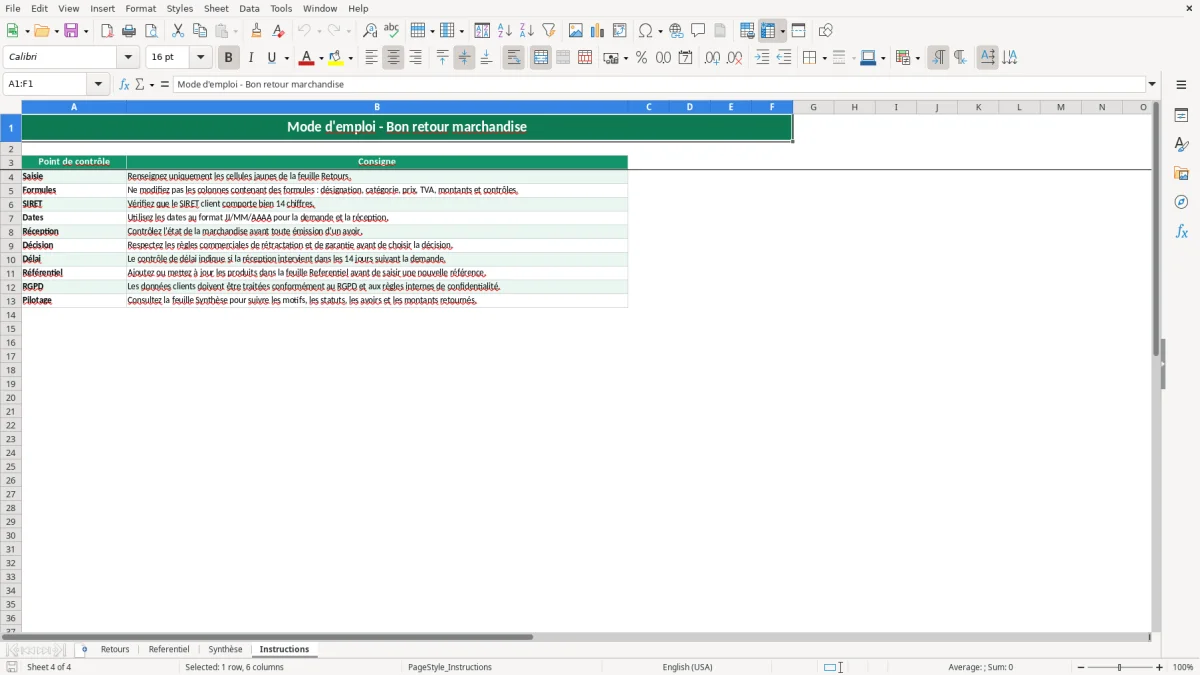Switch to the Synthèse sheet tab
The image size is (1200, 675).
pyautogui.click(x=225, y=649)
